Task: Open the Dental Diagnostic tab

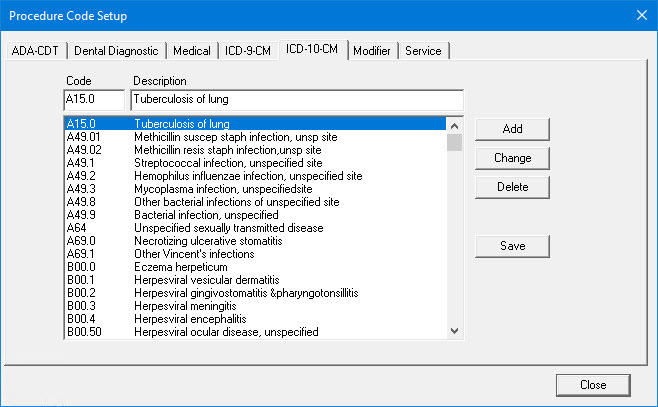Action: pyautogui.click(x=116, y=51)
